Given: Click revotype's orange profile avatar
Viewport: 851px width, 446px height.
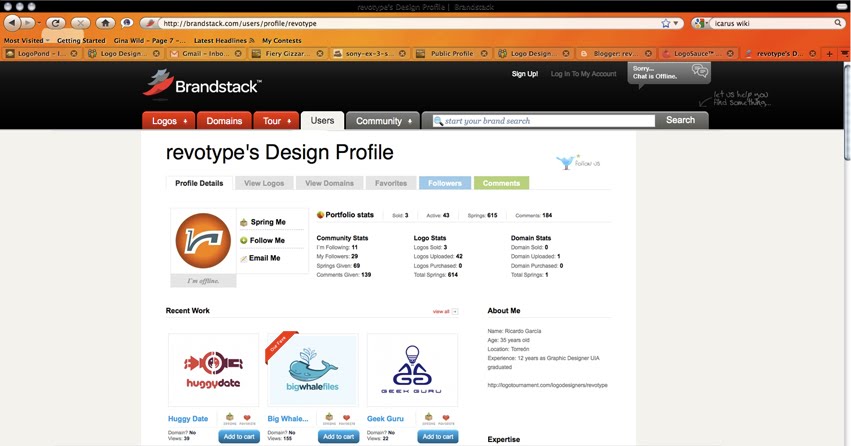Looking at the screenshot, I should coord(203,240).
